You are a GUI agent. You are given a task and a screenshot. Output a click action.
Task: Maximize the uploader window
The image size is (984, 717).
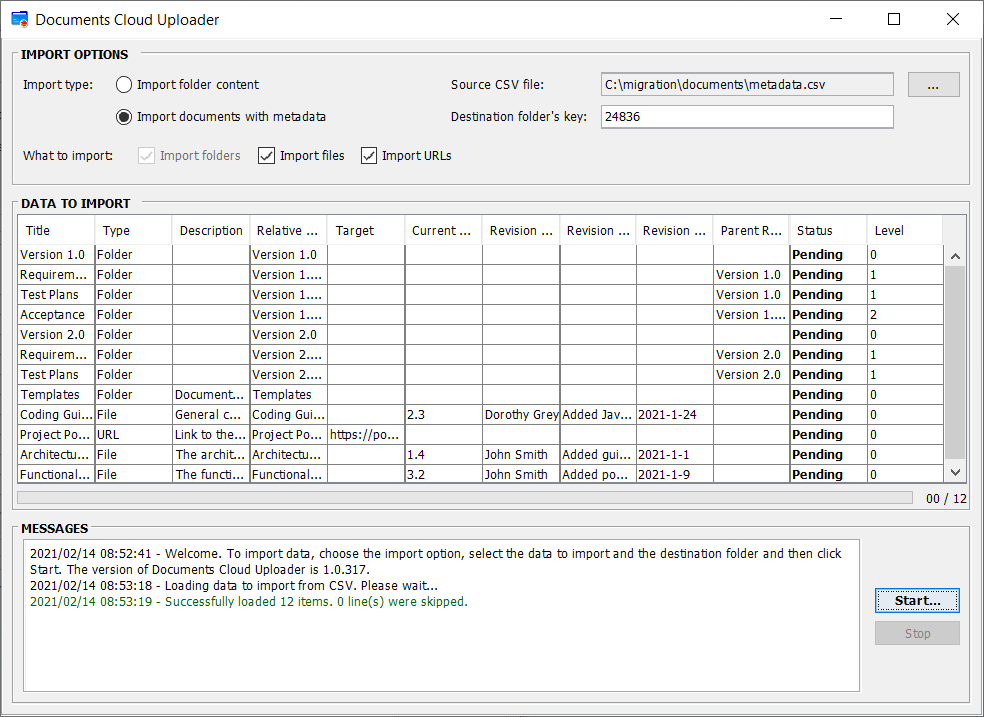[894, 19]
